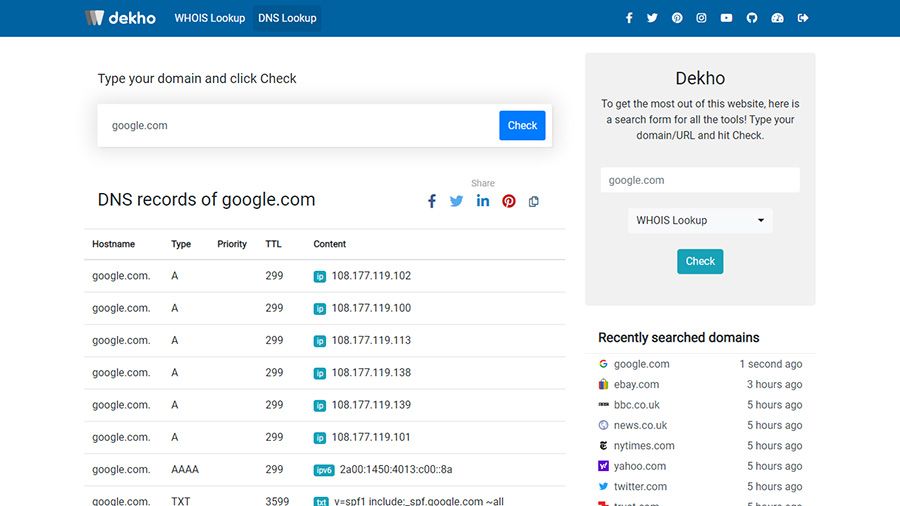Screen dimensions: 900x506
Task: Click the sign-out icon in header
Action: 803,18
